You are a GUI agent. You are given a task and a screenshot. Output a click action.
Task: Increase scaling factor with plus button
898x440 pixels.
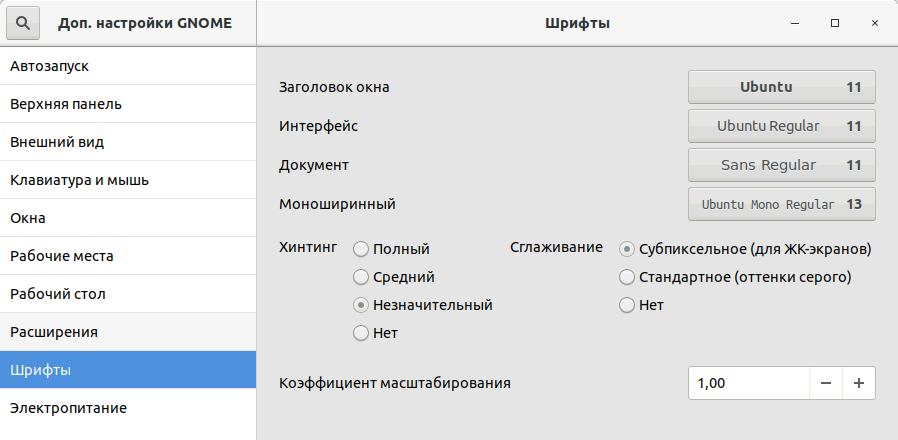click(x=859, y=383)
